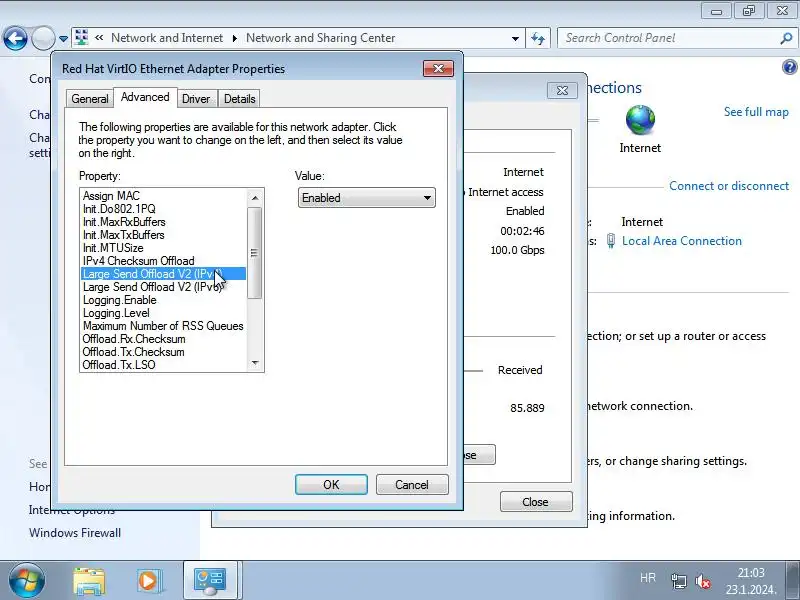Select the Assign MAC property
Image resolution: width=800 pixels, height=600 pixels.
[x=163, y=196]
